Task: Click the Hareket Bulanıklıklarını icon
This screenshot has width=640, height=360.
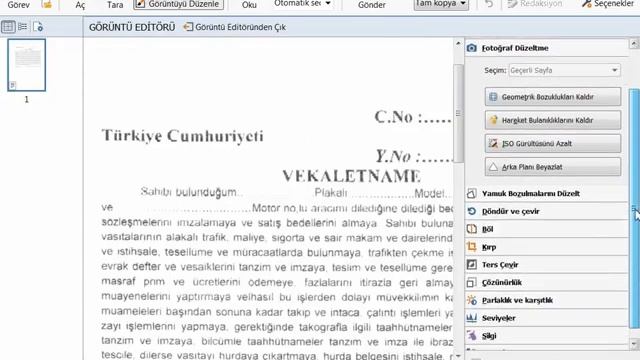Action: 493,120
